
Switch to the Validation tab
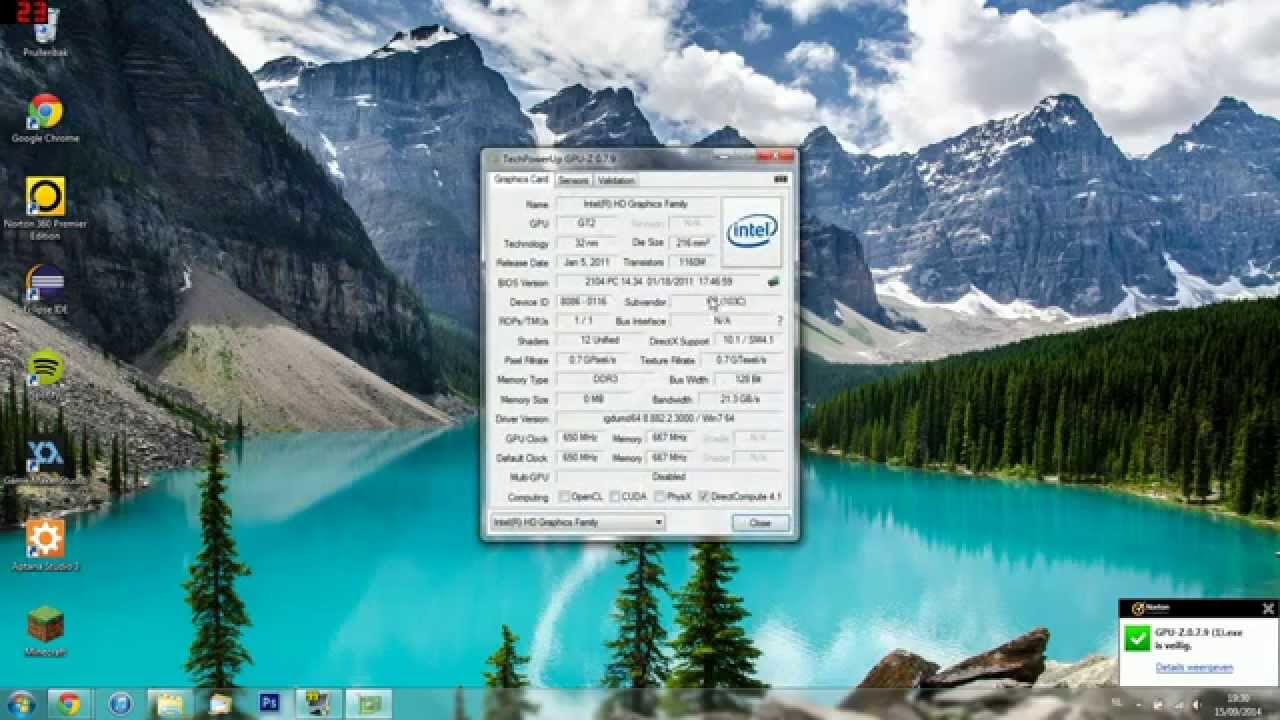coord(616,180)
